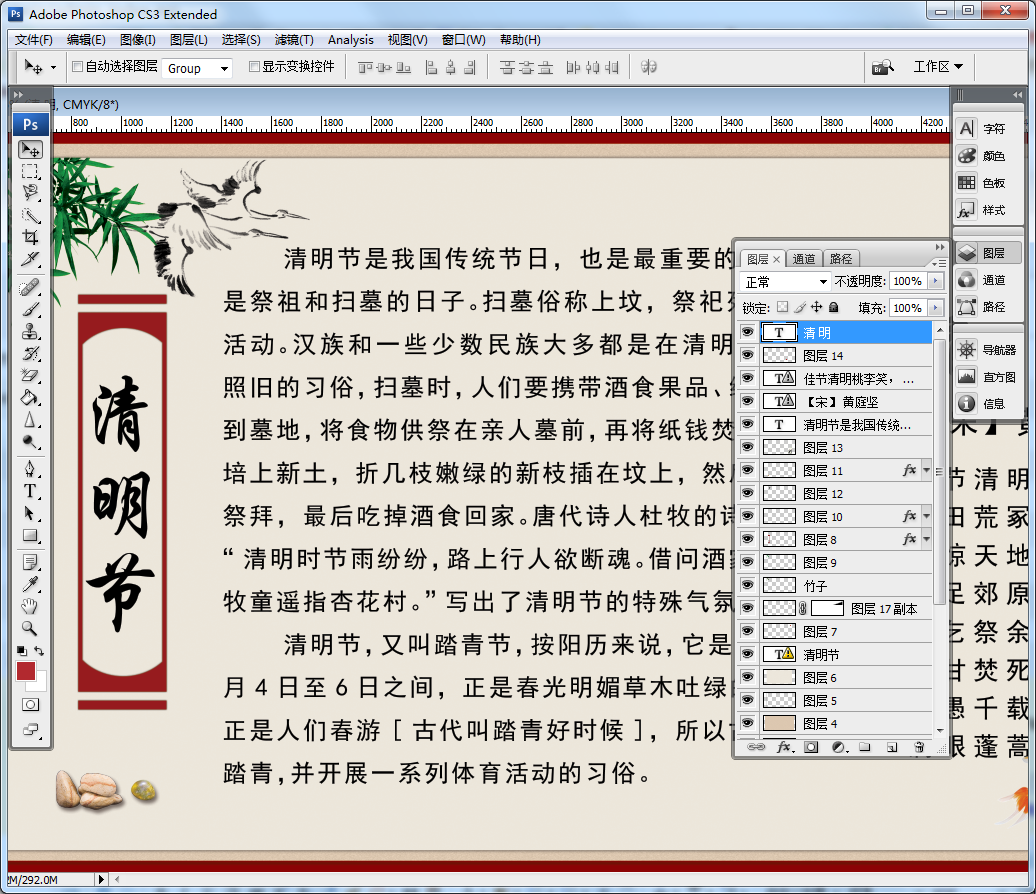The height and width of the screenshot is (894, 1036).
Task: Select the Clone Stamp tool
Action: pyautogui.click(x=30, y=331)
